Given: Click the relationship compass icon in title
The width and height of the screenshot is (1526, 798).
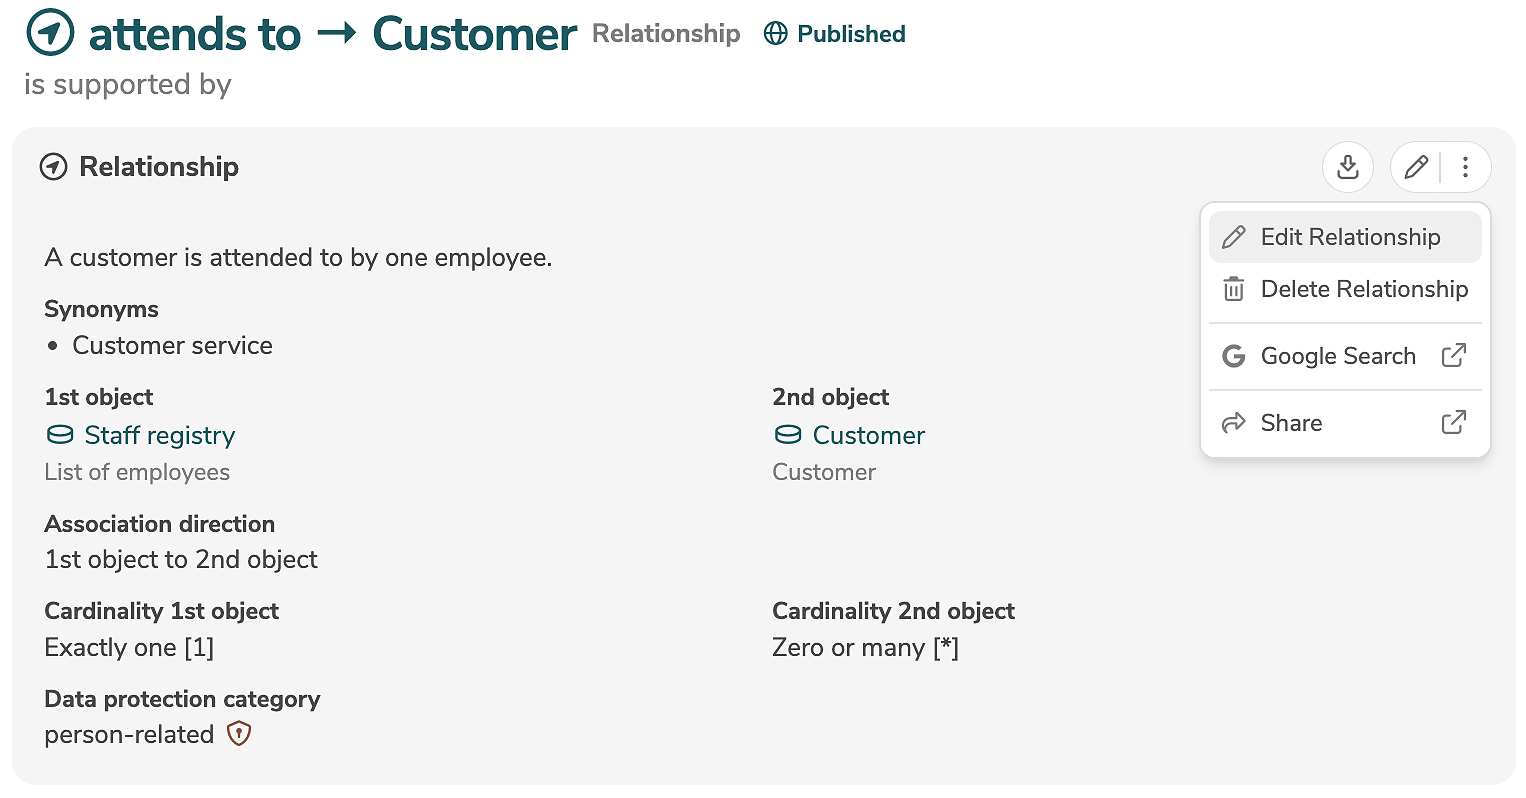Looking at the screenshot, I should pos(50,33).
